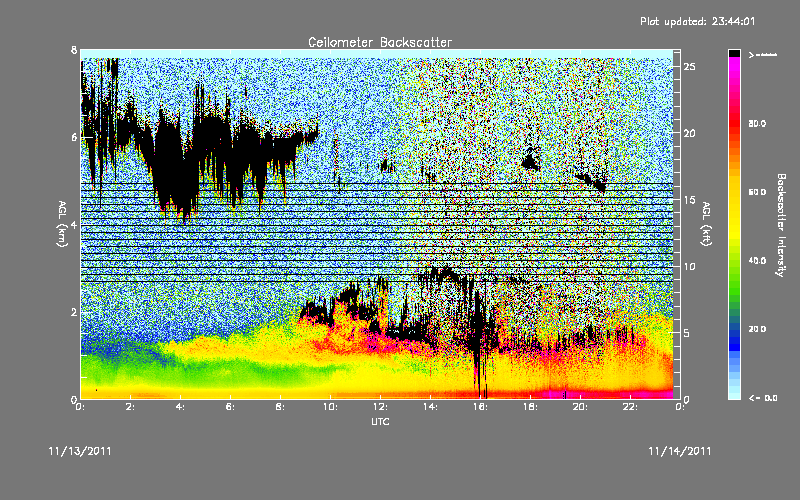
Task: Click the '60.0' colorbar scale value
Action: click(x=758, y=192)
